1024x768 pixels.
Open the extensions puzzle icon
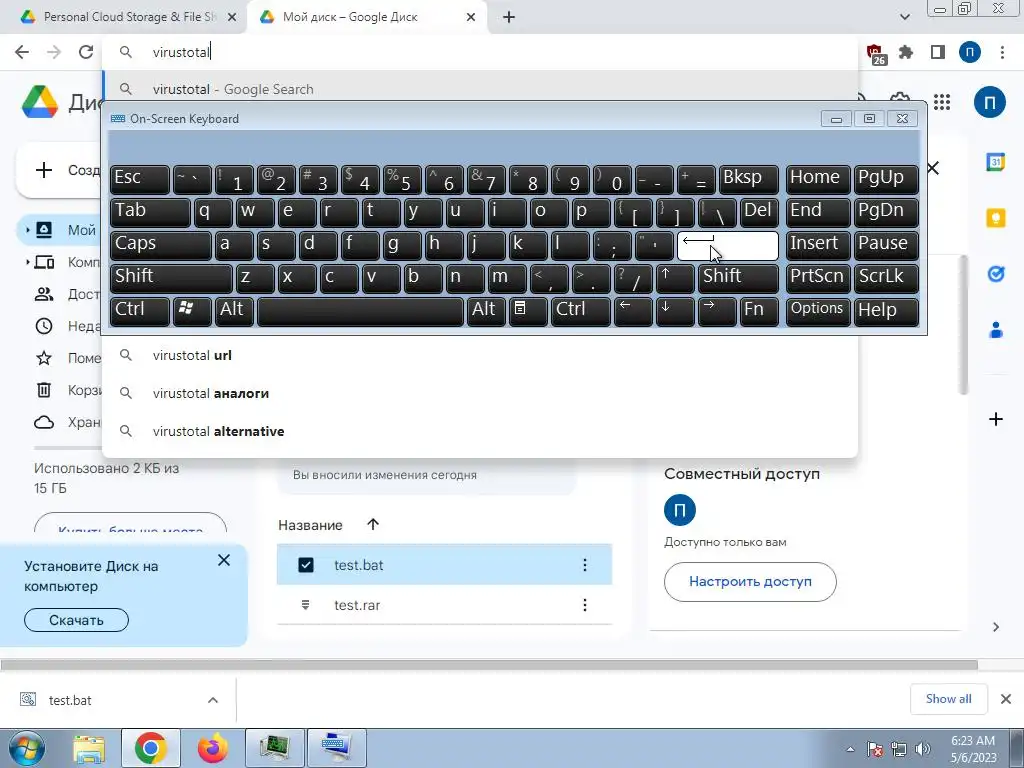pos(906,52)
